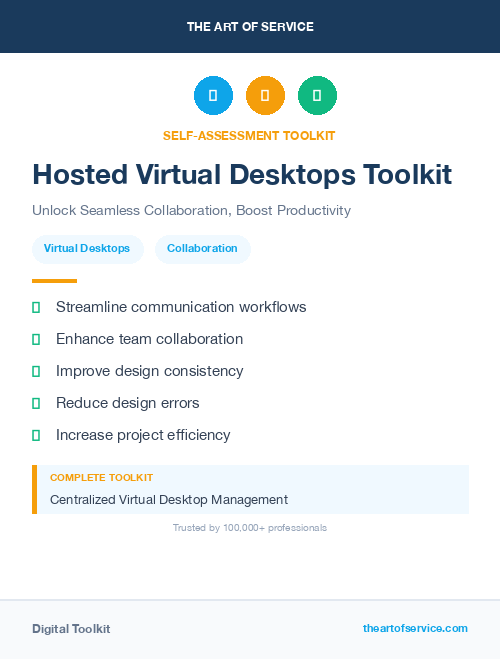Open the theartofservice.com link
The height and width of the screenshot is (659, 500).
click(x=415, y=628)
